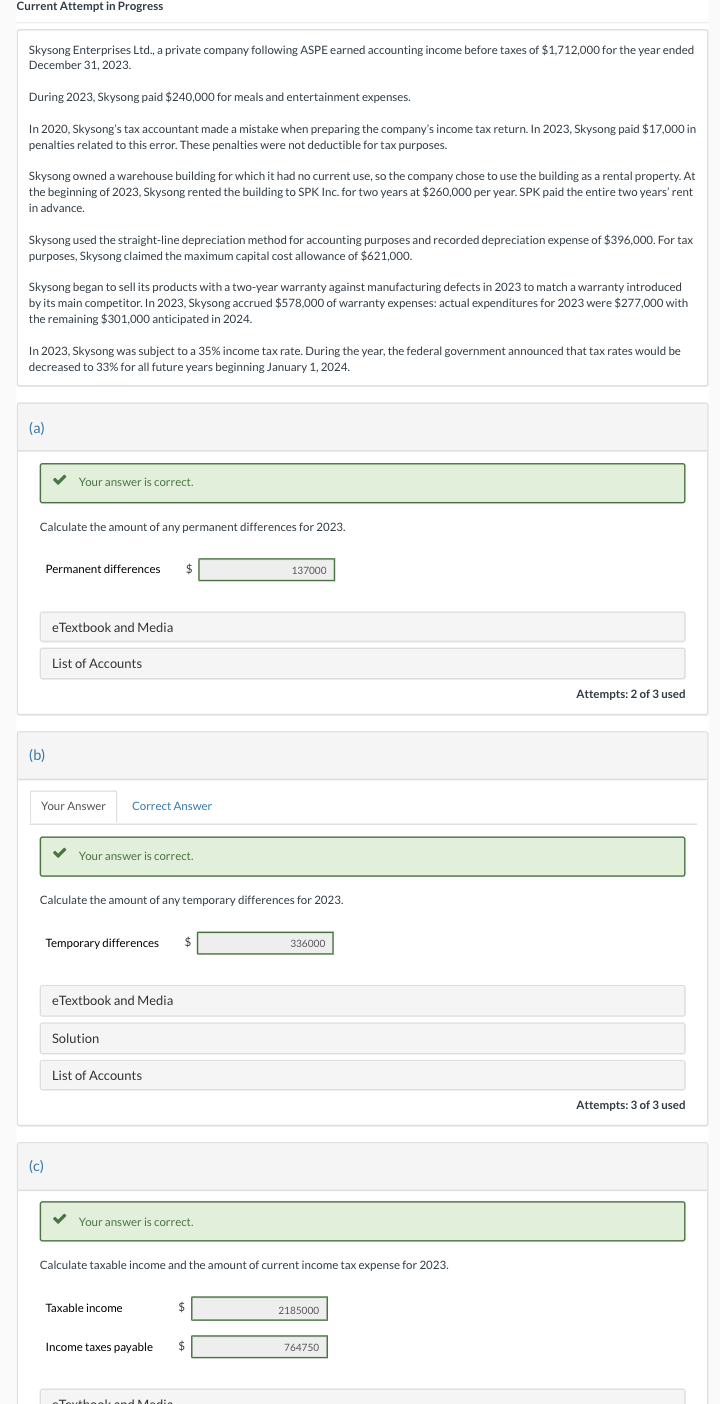Click the (b) section heading
Image resolution: width=720 pixels, height=1404 pixels.
coord(37,755)
